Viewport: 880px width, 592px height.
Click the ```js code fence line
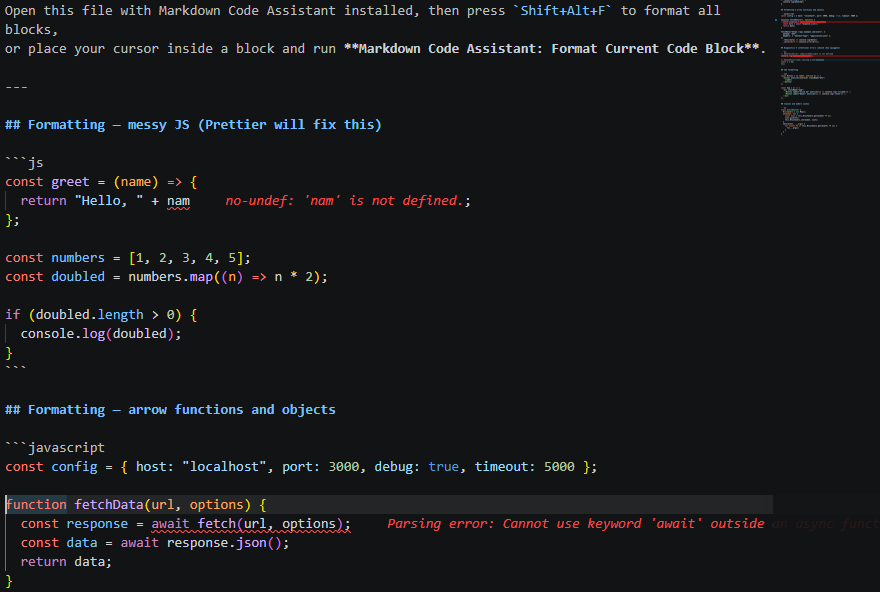tap(24, 163)
